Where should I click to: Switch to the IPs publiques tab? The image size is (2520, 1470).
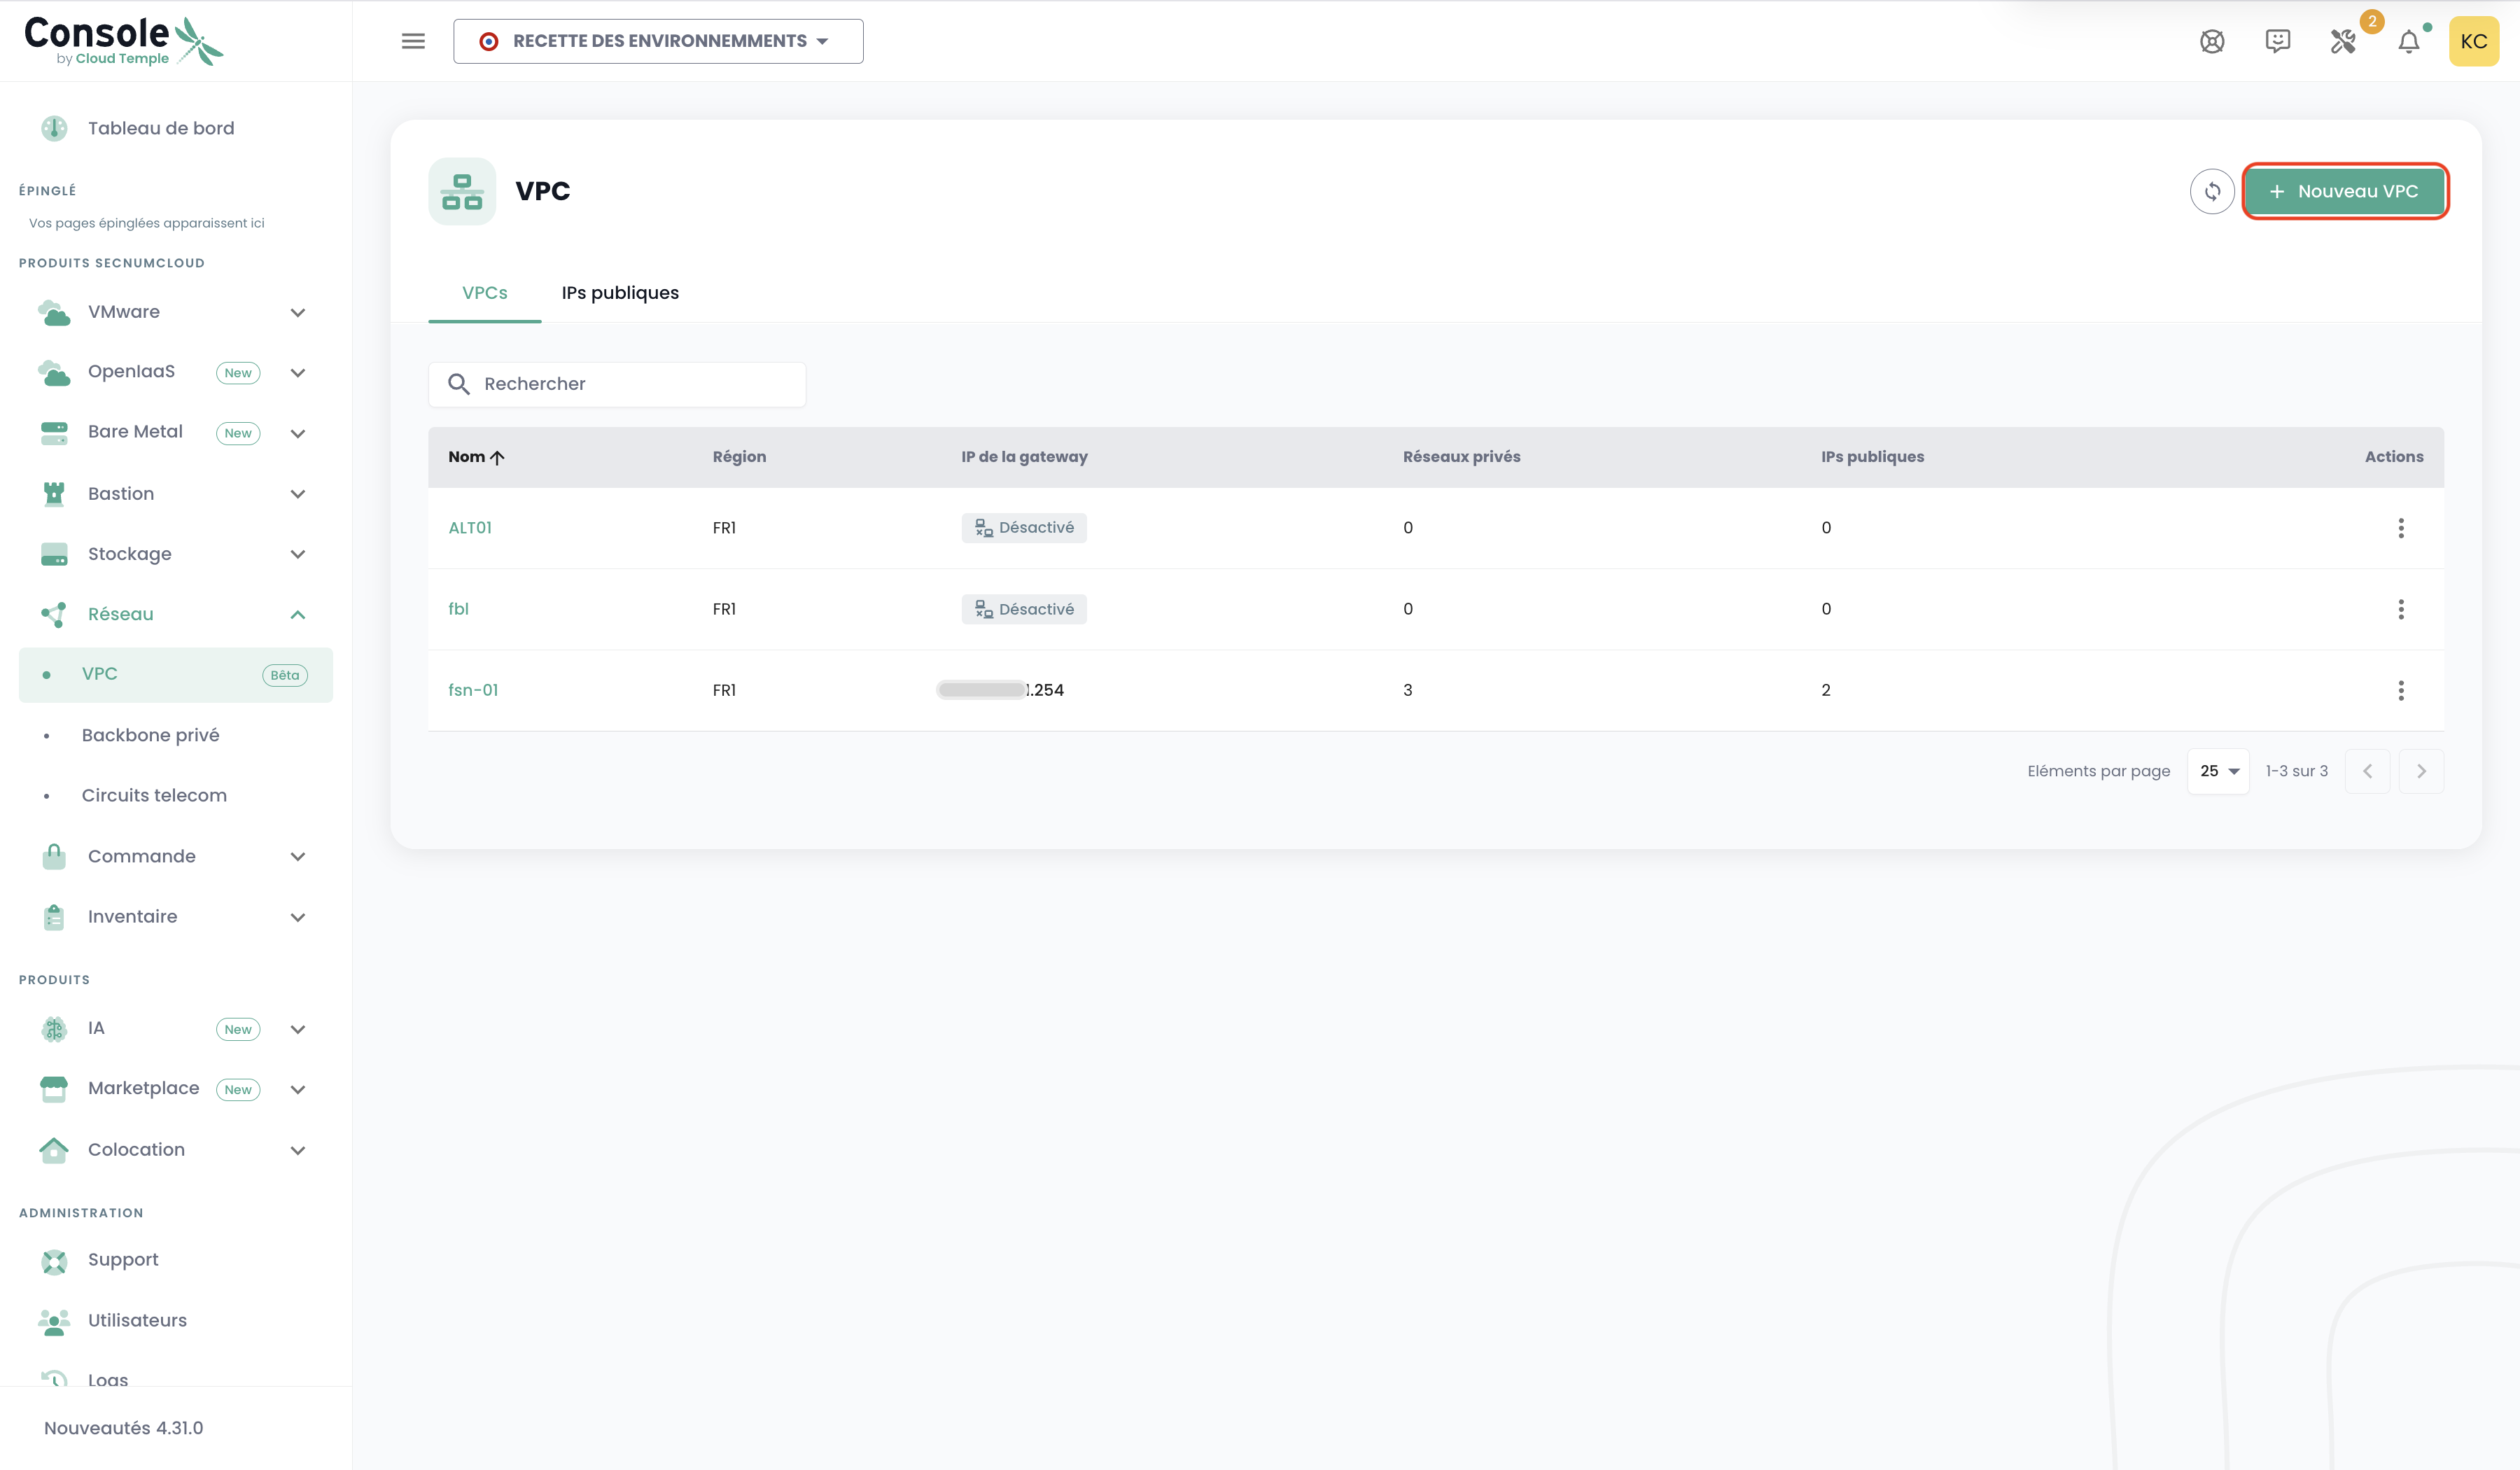620,293
